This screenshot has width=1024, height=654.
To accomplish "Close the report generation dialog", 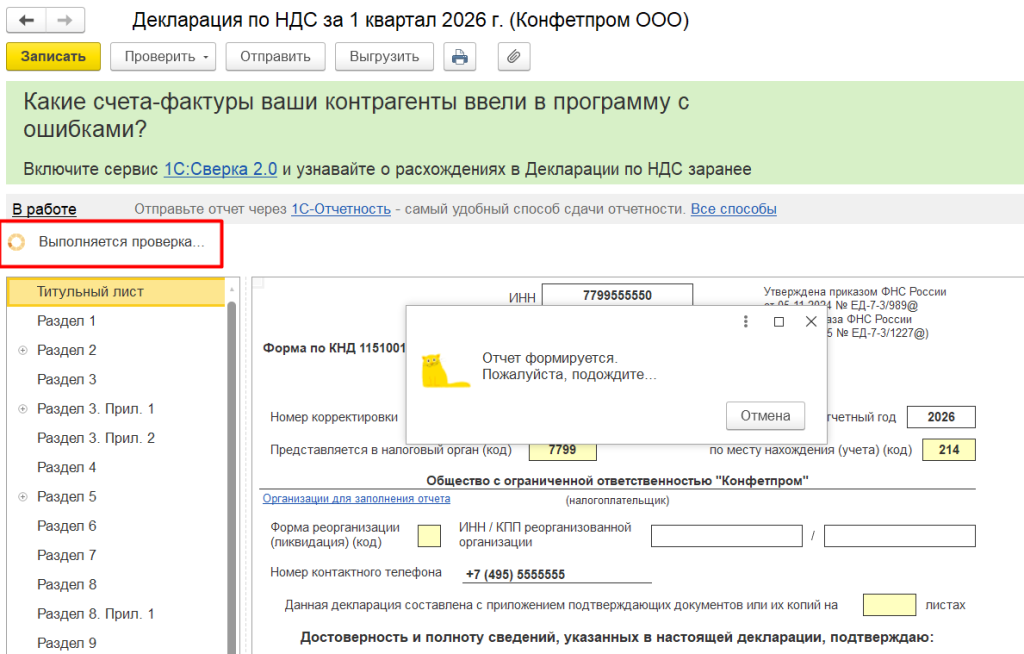I will [811, 322].
